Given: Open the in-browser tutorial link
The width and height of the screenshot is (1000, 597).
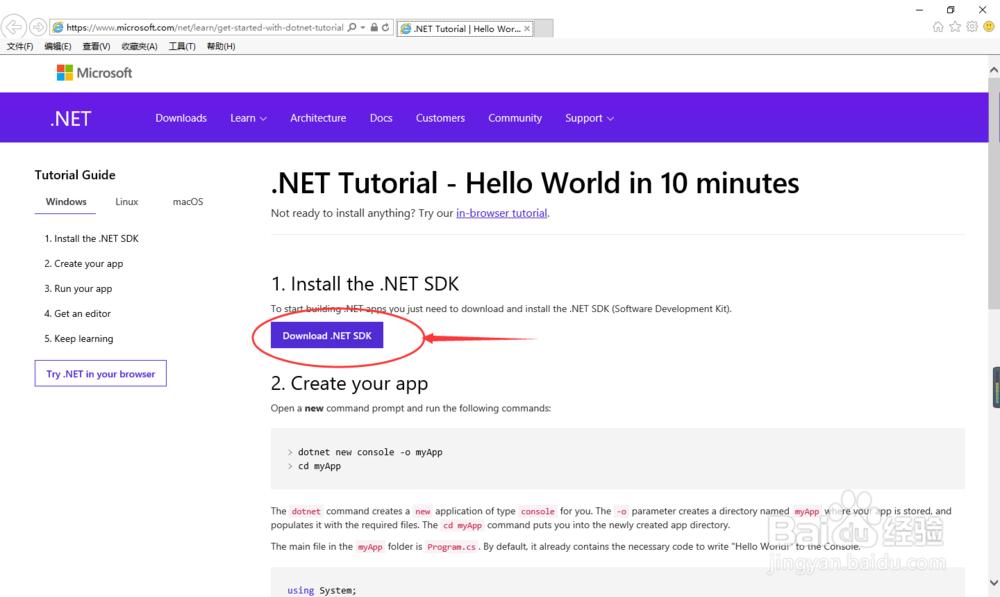Looking at the screenshot, I should tap(501, 213).
